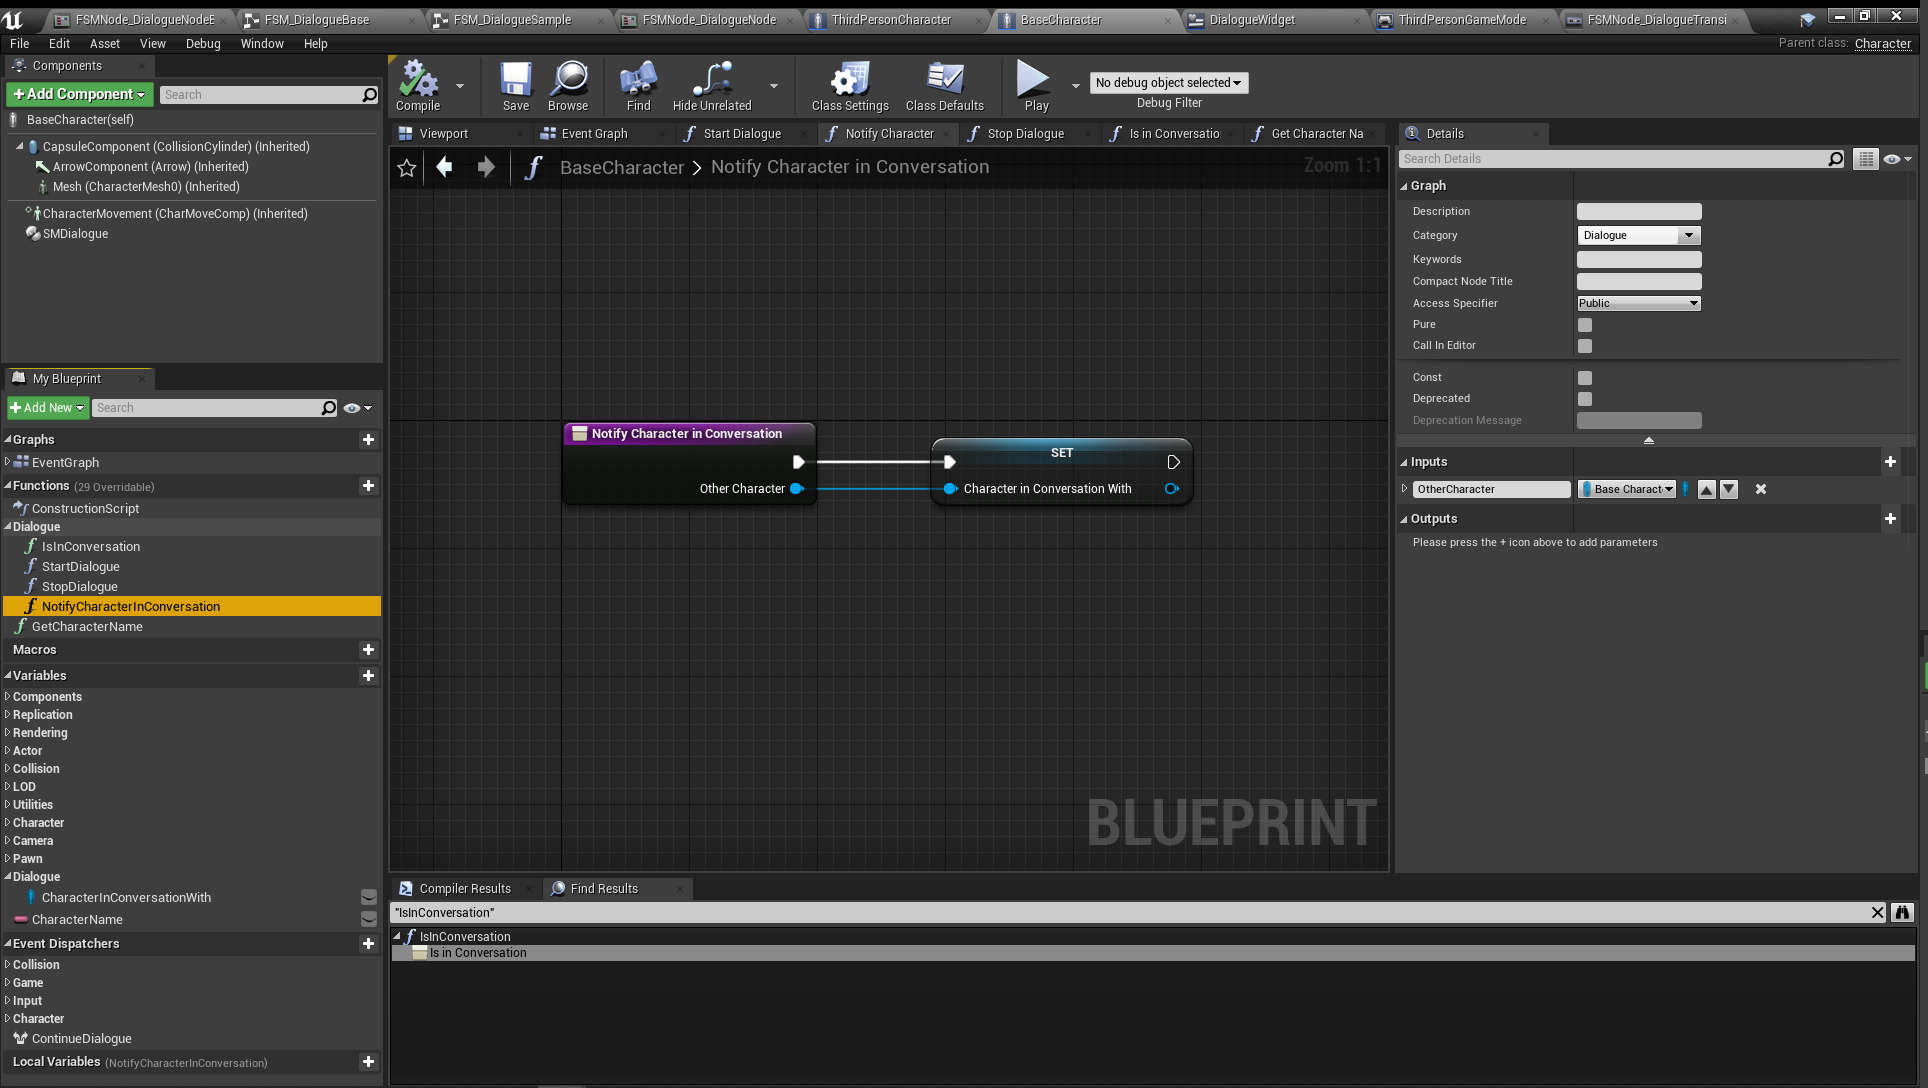Open the Window menu

pyautogui.click(x=262, y=44)
